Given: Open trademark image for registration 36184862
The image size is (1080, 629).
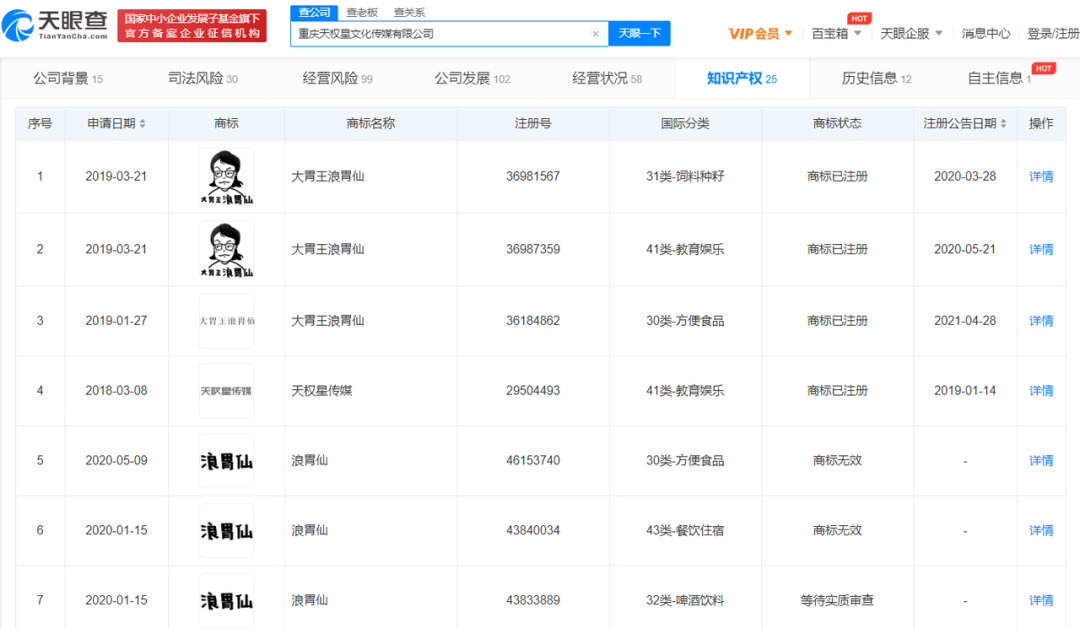Looking at the screenshot, I should click(x=227, y=321).
